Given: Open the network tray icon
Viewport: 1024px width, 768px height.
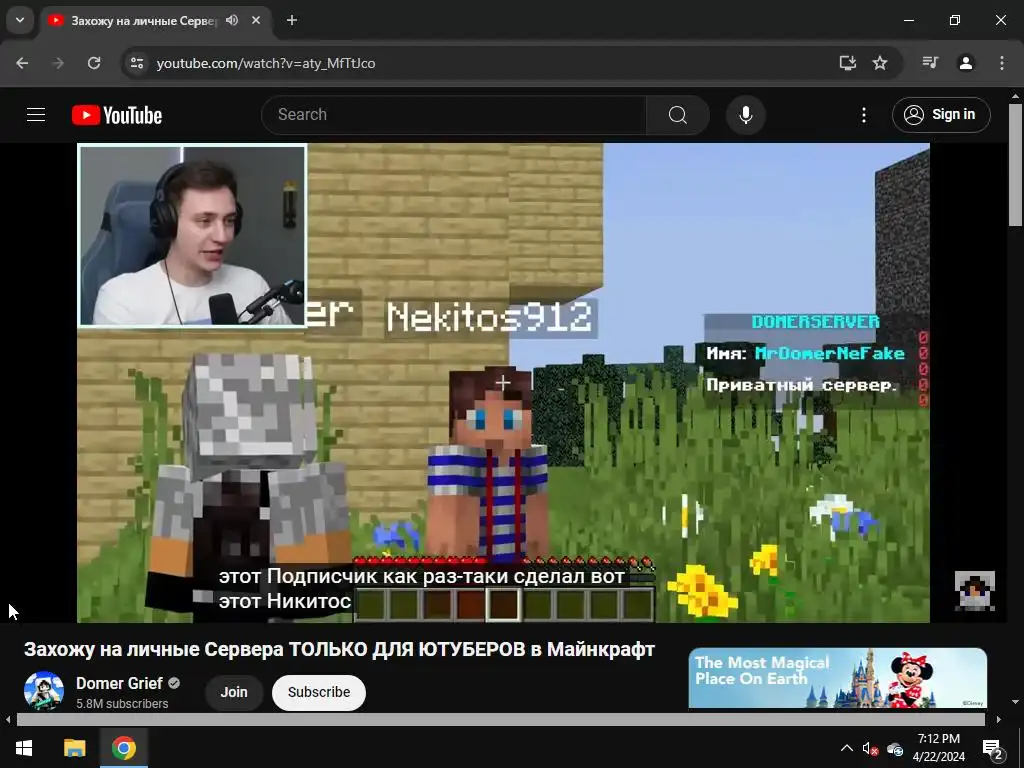Looking at the screenshot, I should [x=894, y=749].
